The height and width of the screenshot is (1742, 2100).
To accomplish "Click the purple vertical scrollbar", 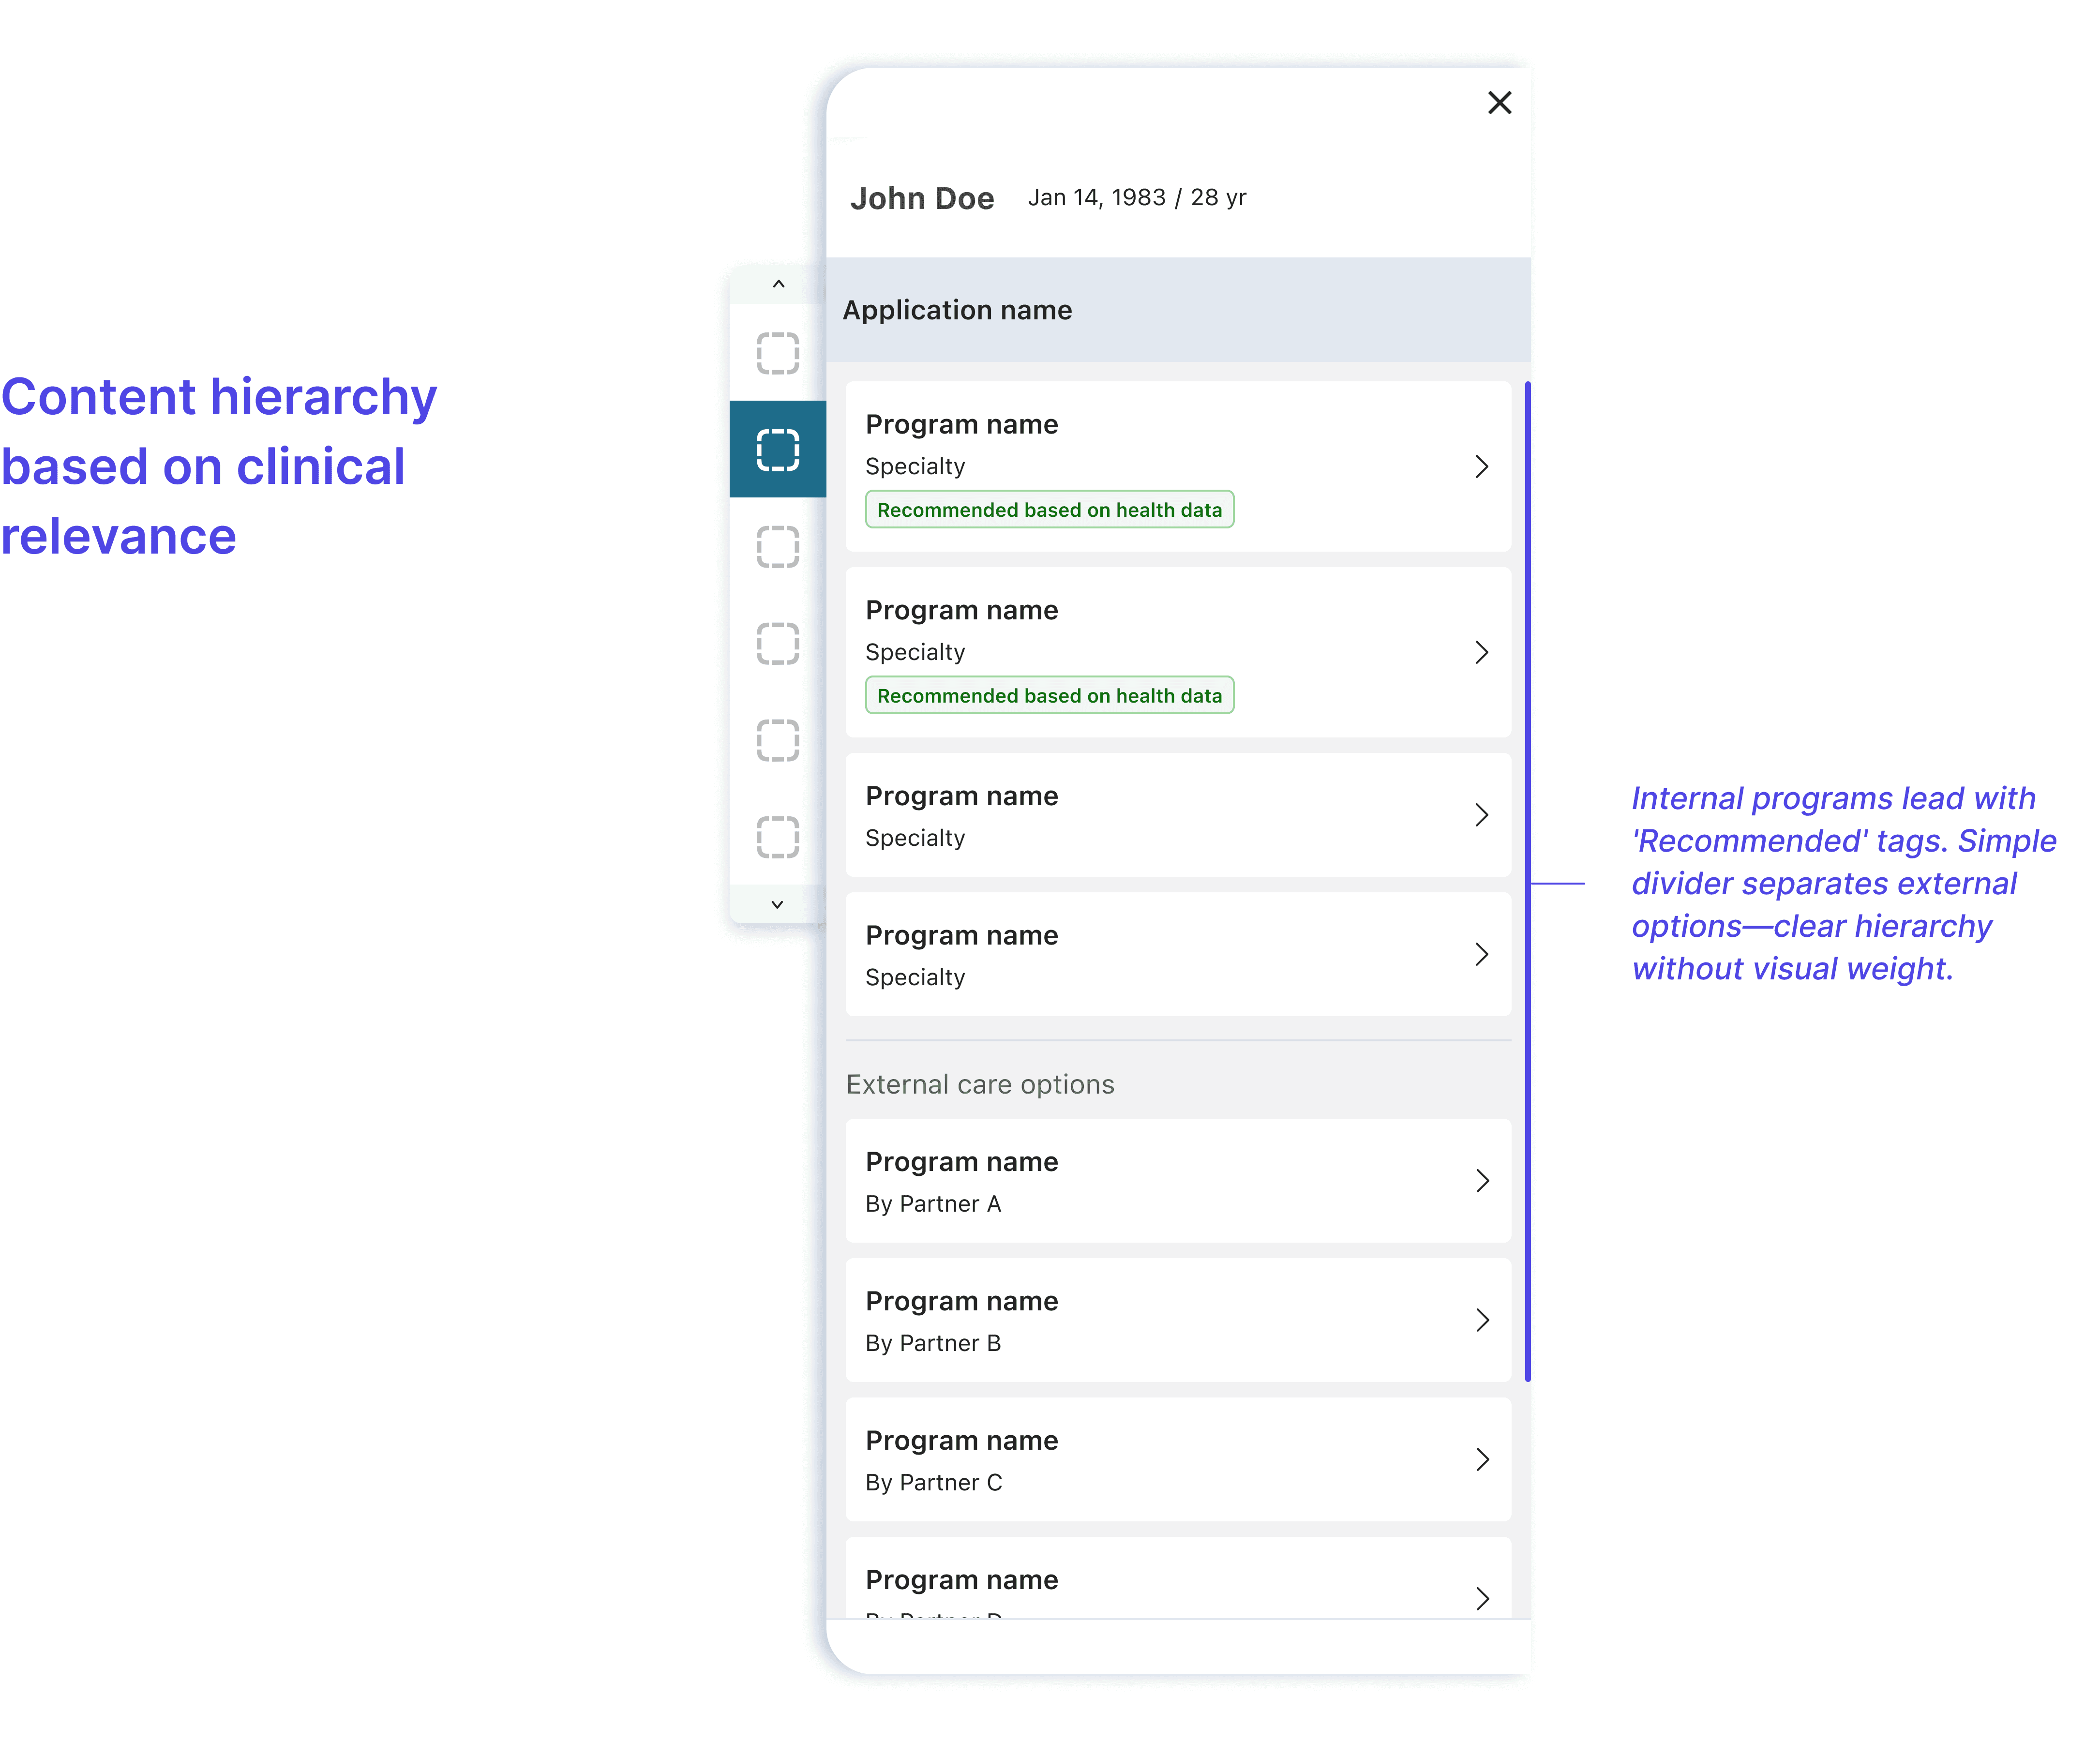I will coord(1527,880).
